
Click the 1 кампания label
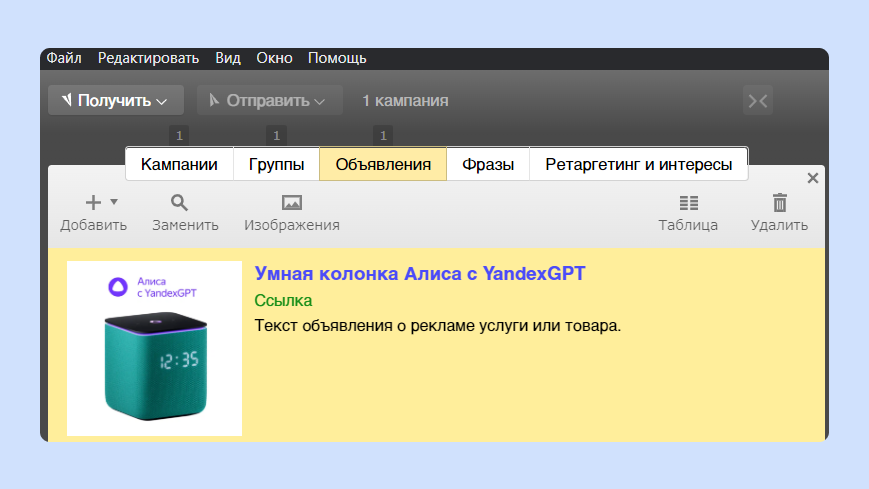coord(405,101)
